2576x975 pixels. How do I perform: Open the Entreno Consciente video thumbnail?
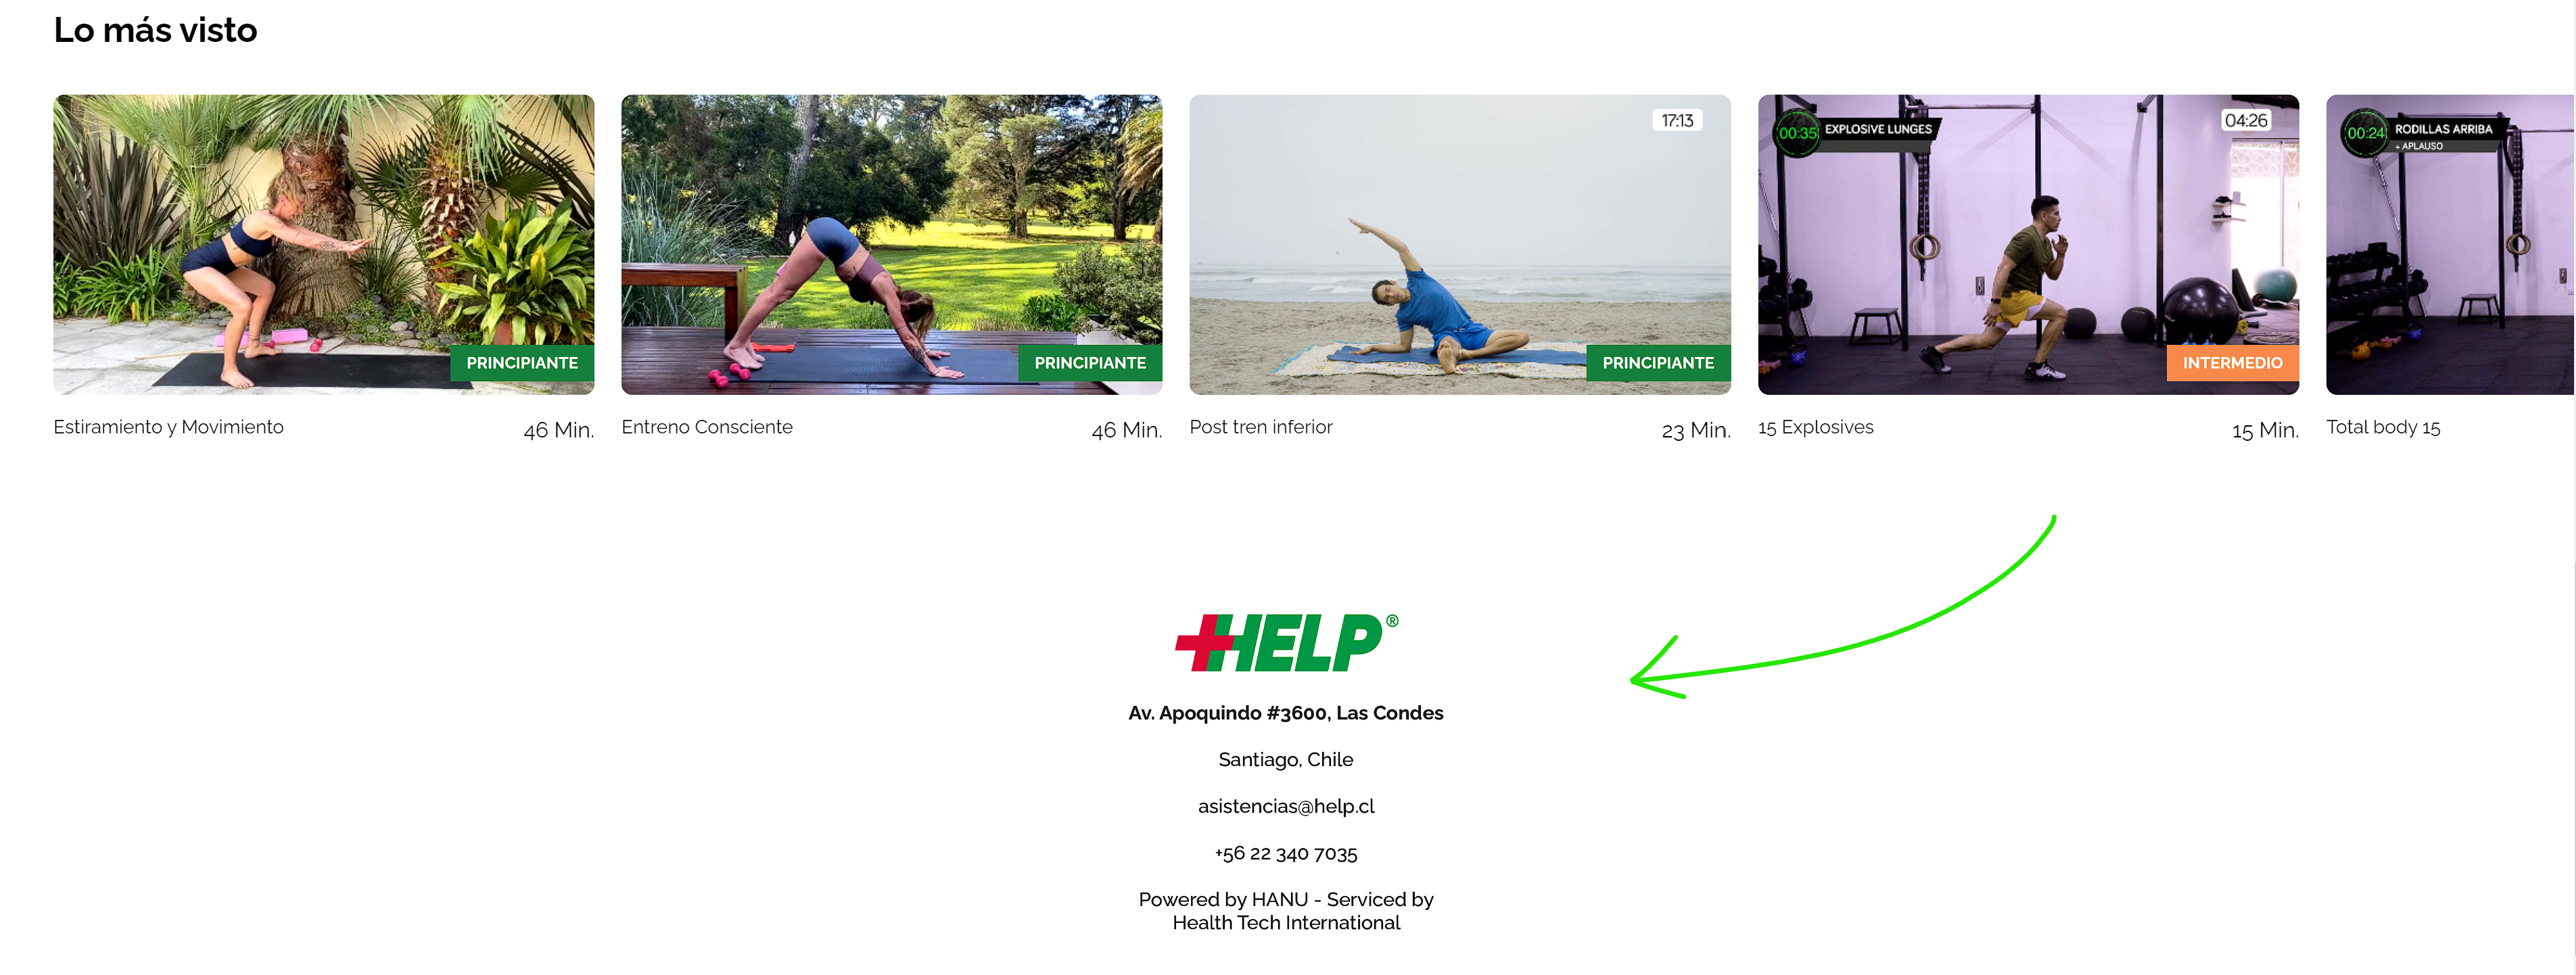pos(891,244)
